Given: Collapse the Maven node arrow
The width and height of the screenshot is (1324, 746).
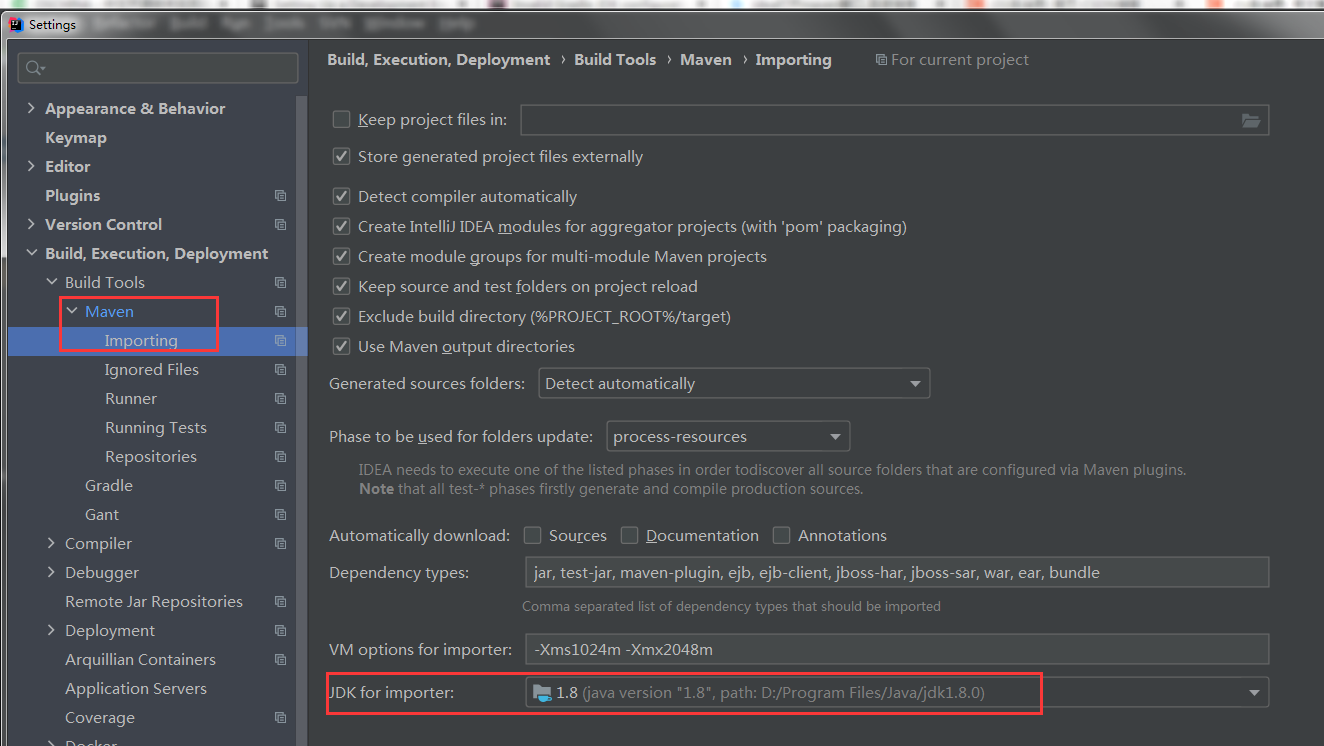Looking at the screenshot, I should point(71,311).
